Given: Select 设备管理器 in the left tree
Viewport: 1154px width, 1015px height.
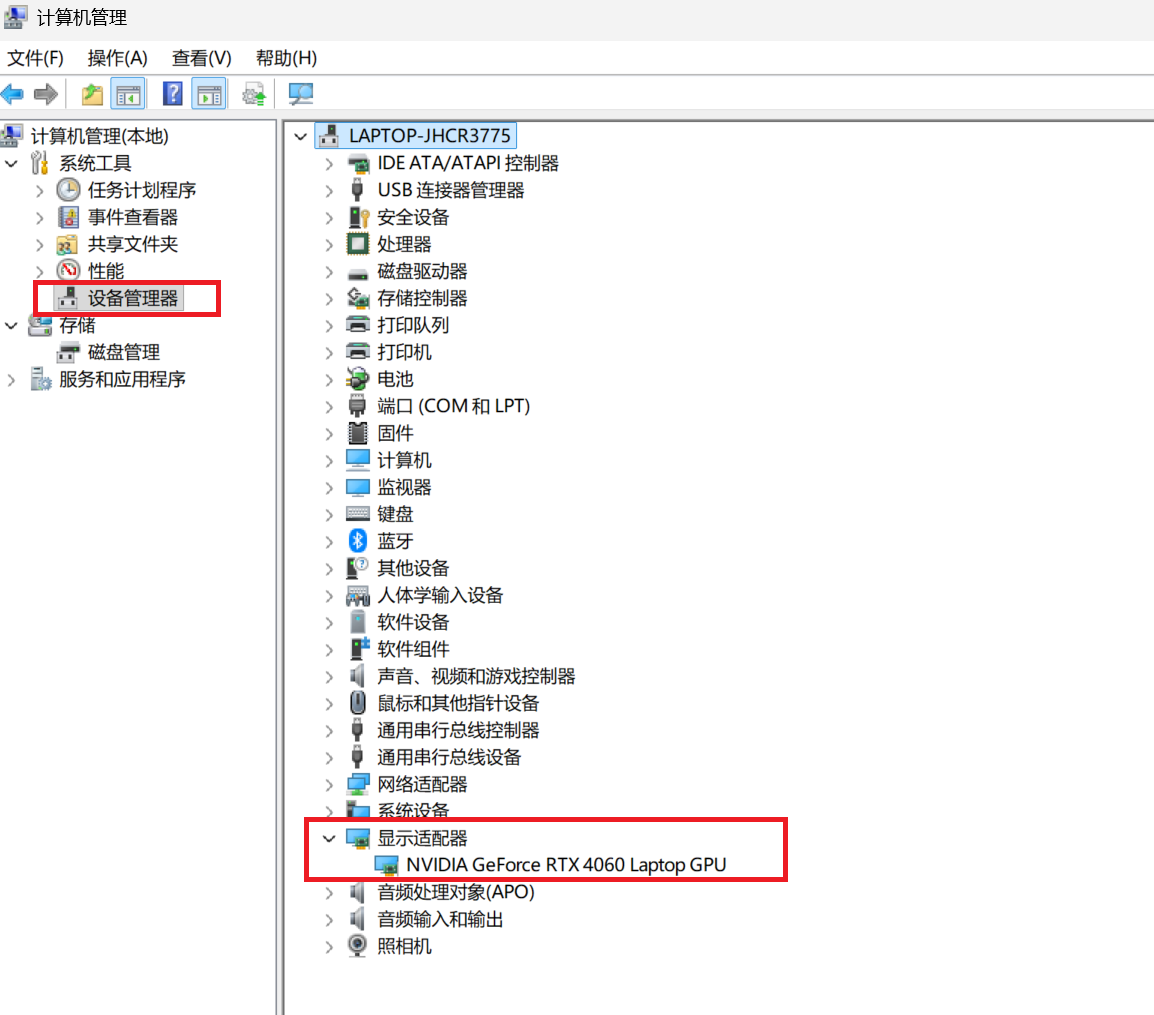Looking at the screenshot, I should [132, 298].
